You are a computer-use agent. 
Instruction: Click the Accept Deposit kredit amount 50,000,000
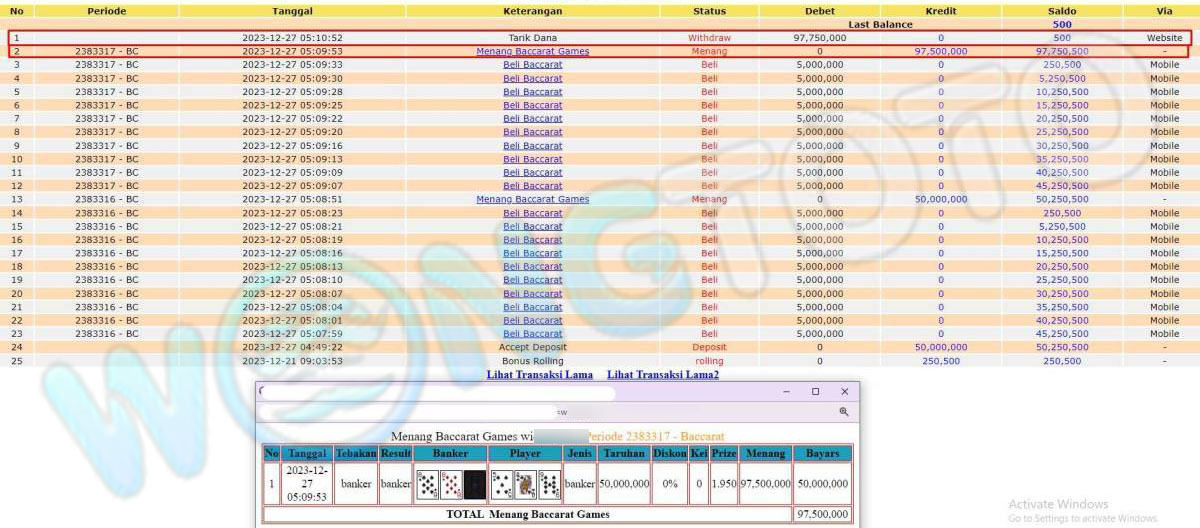coord(940,347)
